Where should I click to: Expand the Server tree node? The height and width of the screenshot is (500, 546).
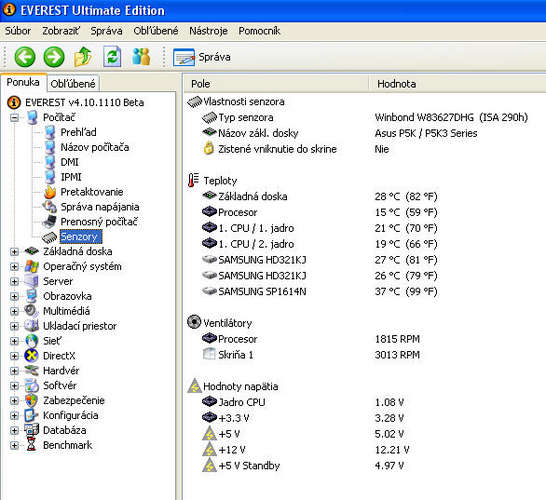tap(14, 281)
